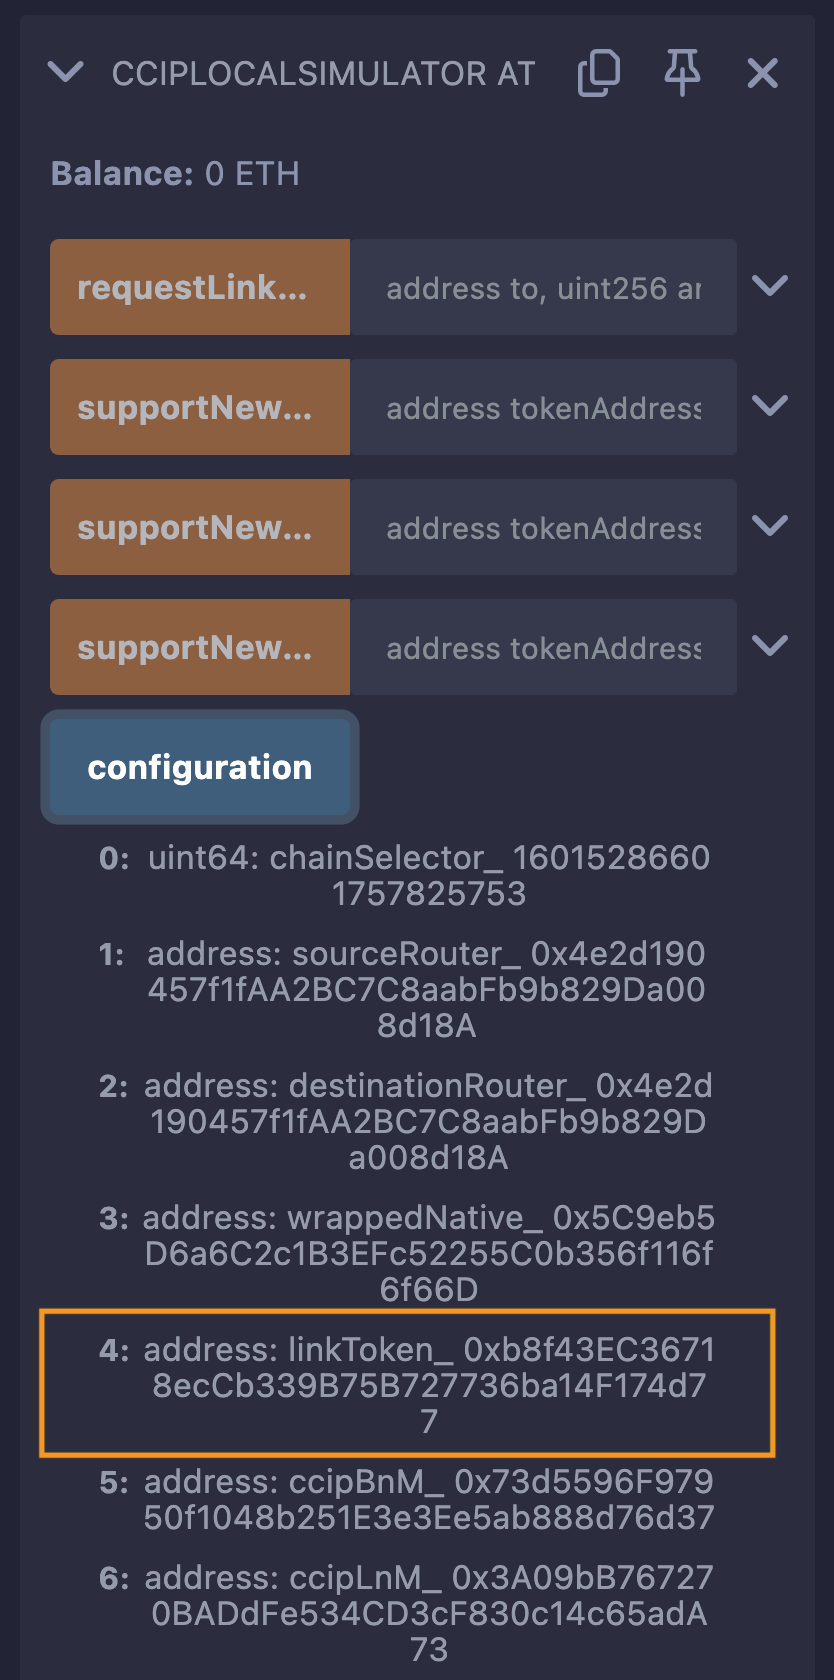This screenshot has width=834, height=1680.
Task: Click the highlighted linkToken_ address
Action: (x=428, y=1385)
